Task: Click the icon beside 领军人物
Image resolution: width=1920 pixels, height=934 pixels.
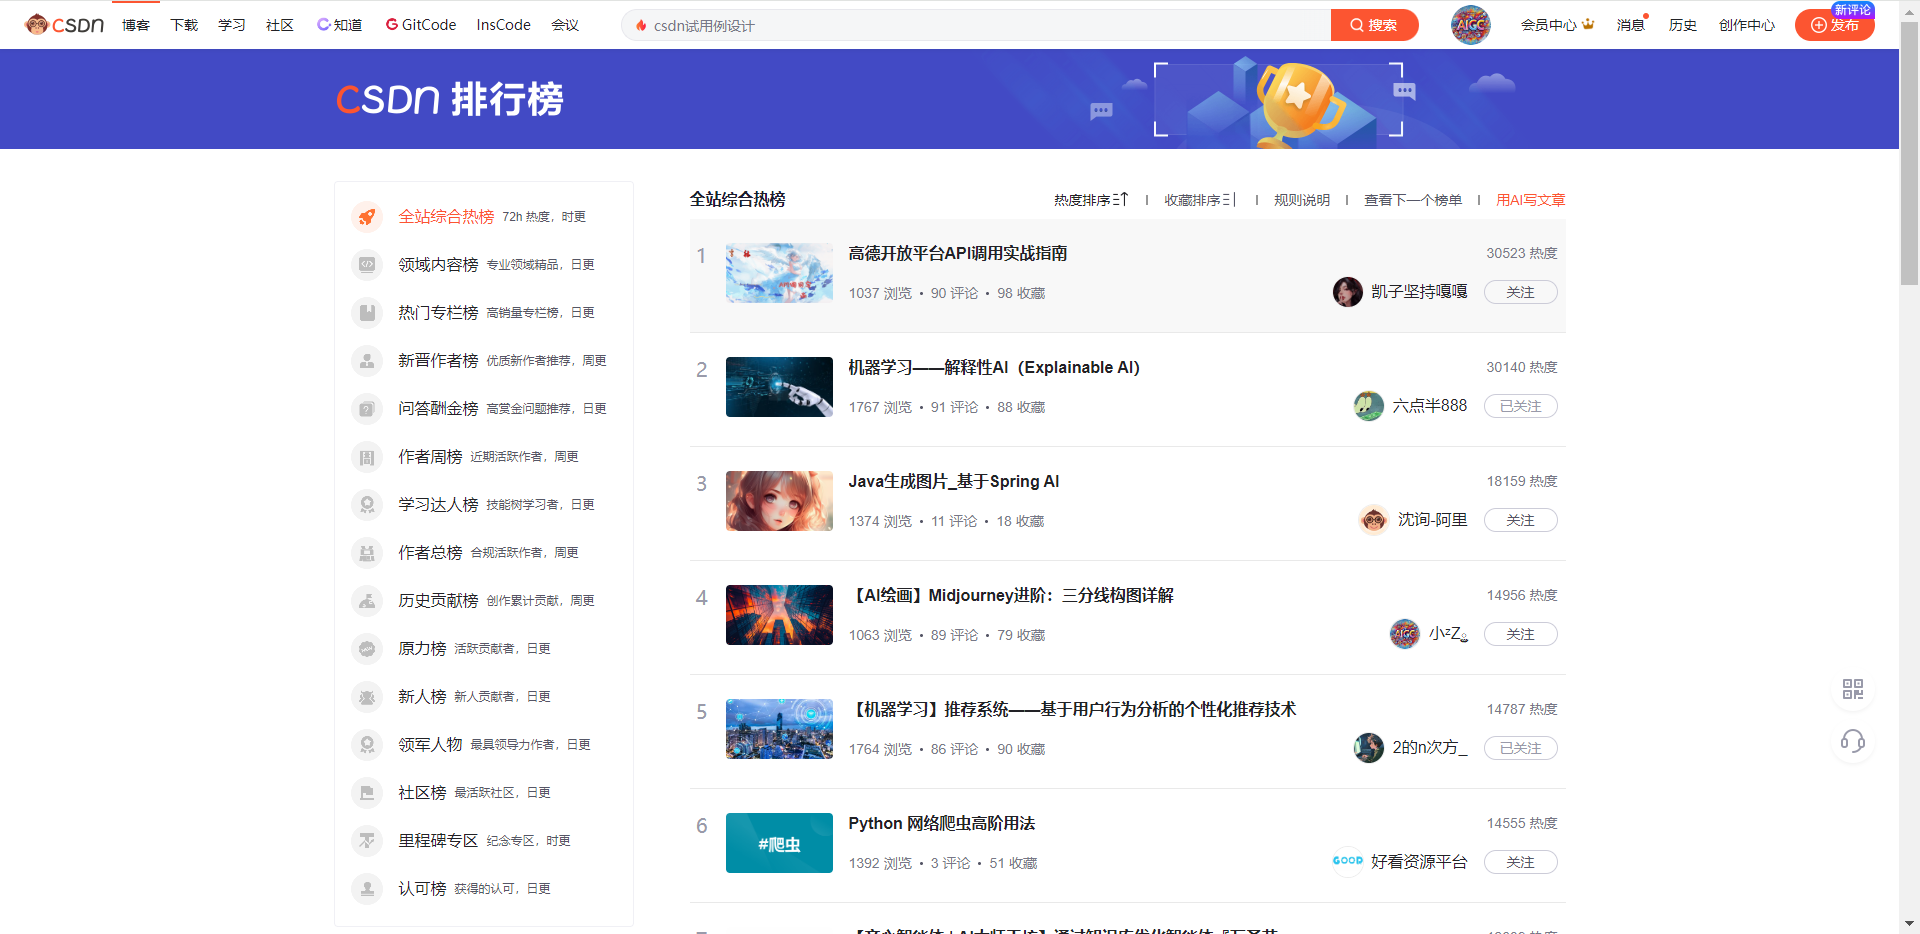Action: [x=367, y=745]
